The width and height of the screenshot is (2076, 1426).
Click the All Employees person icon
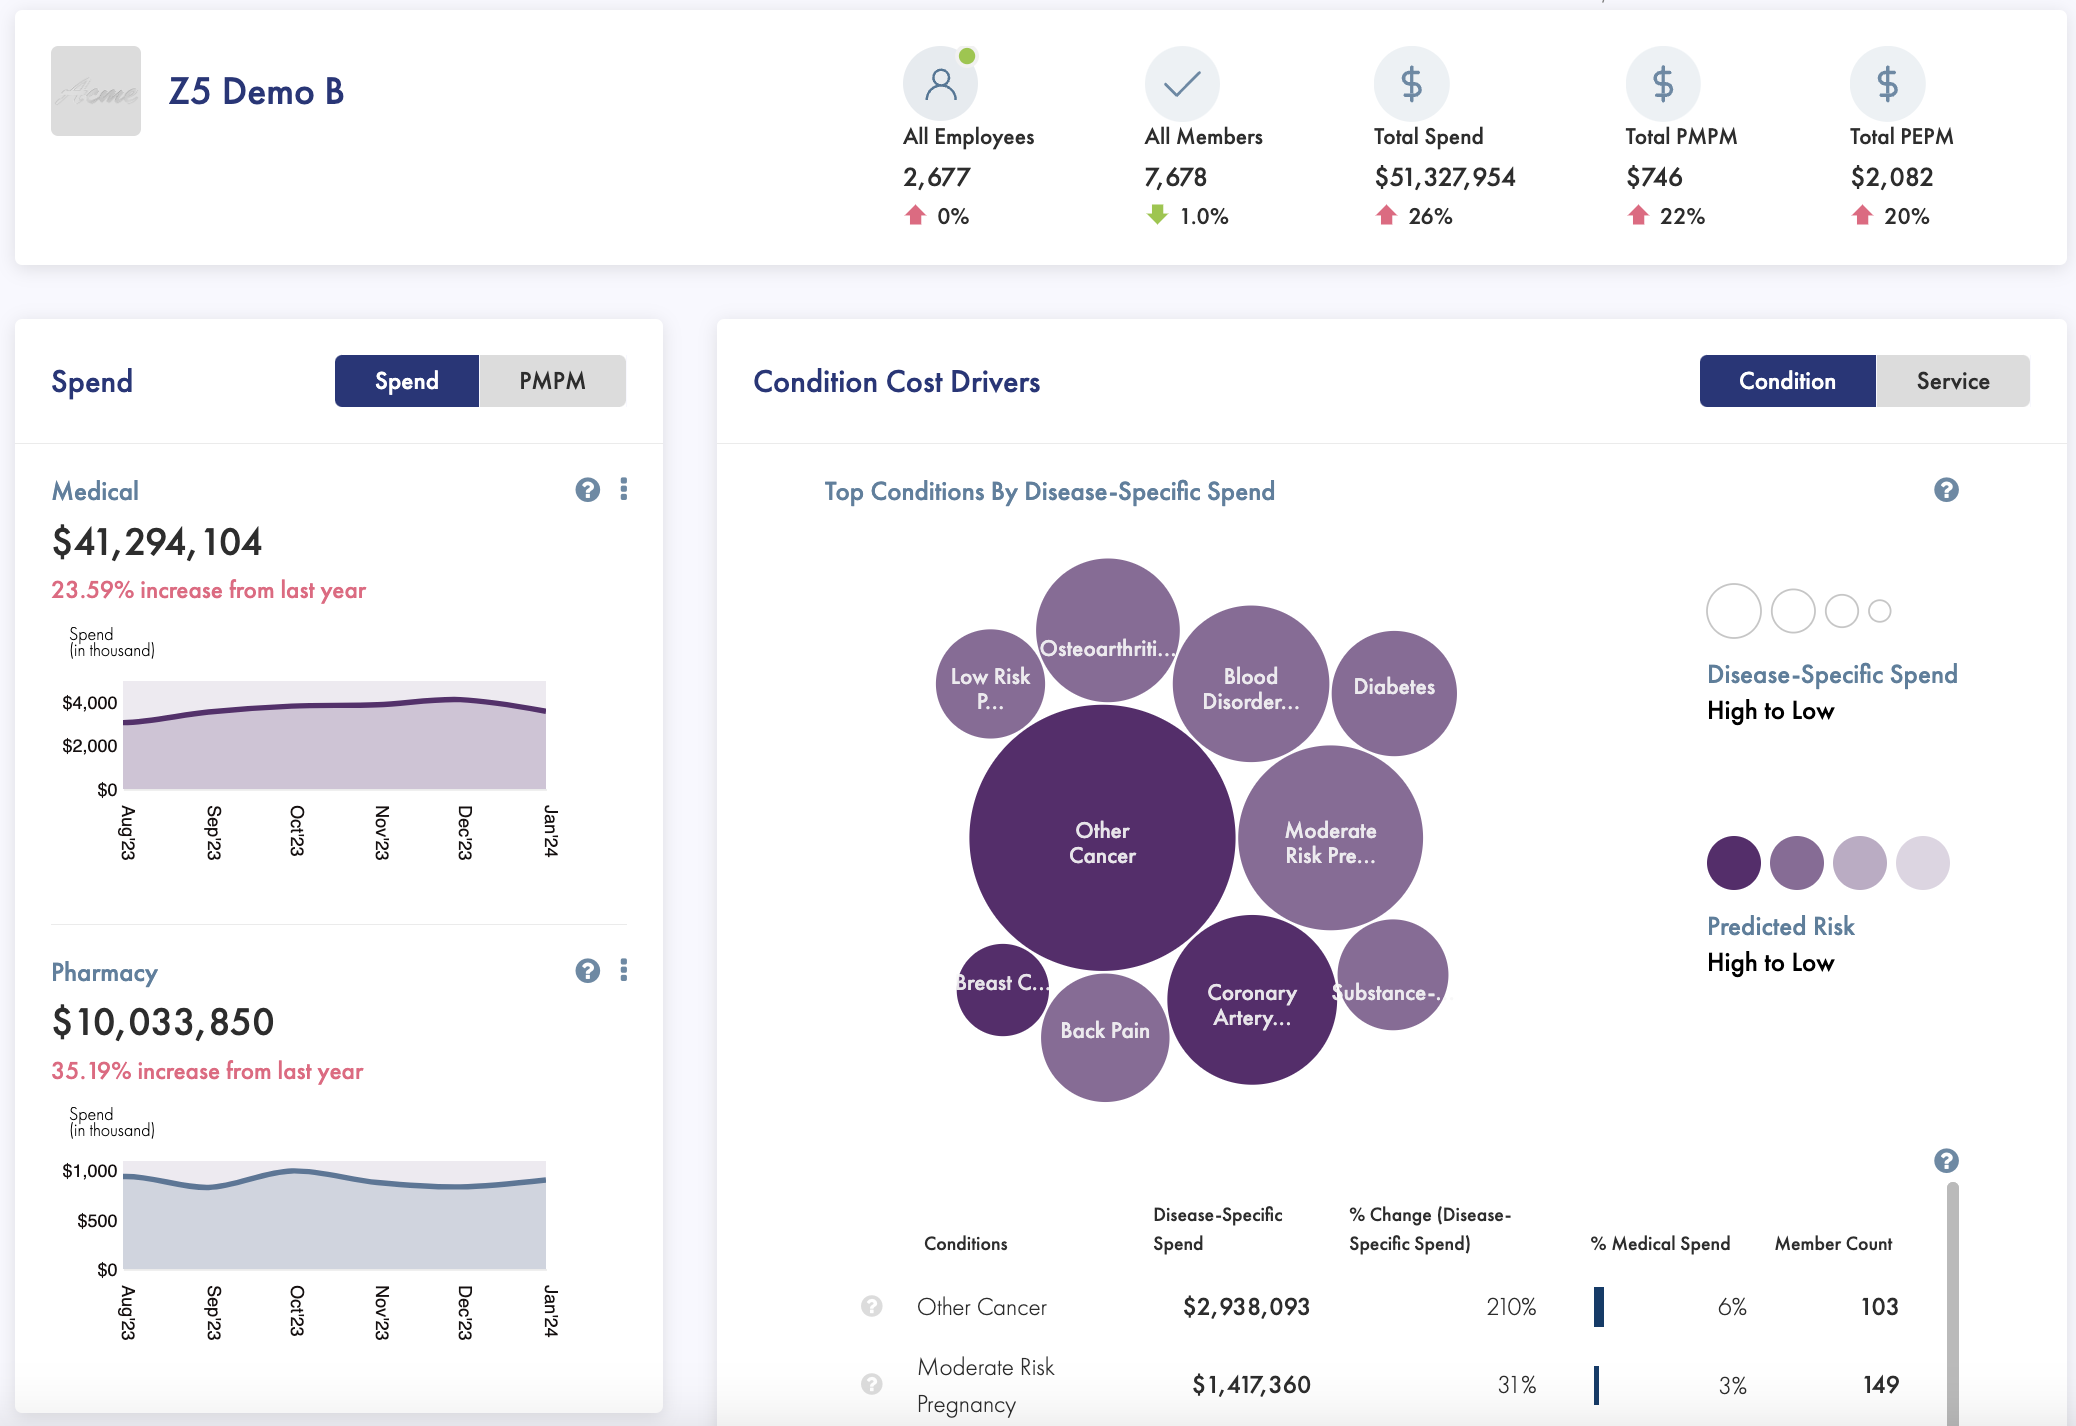coord(940,84)
